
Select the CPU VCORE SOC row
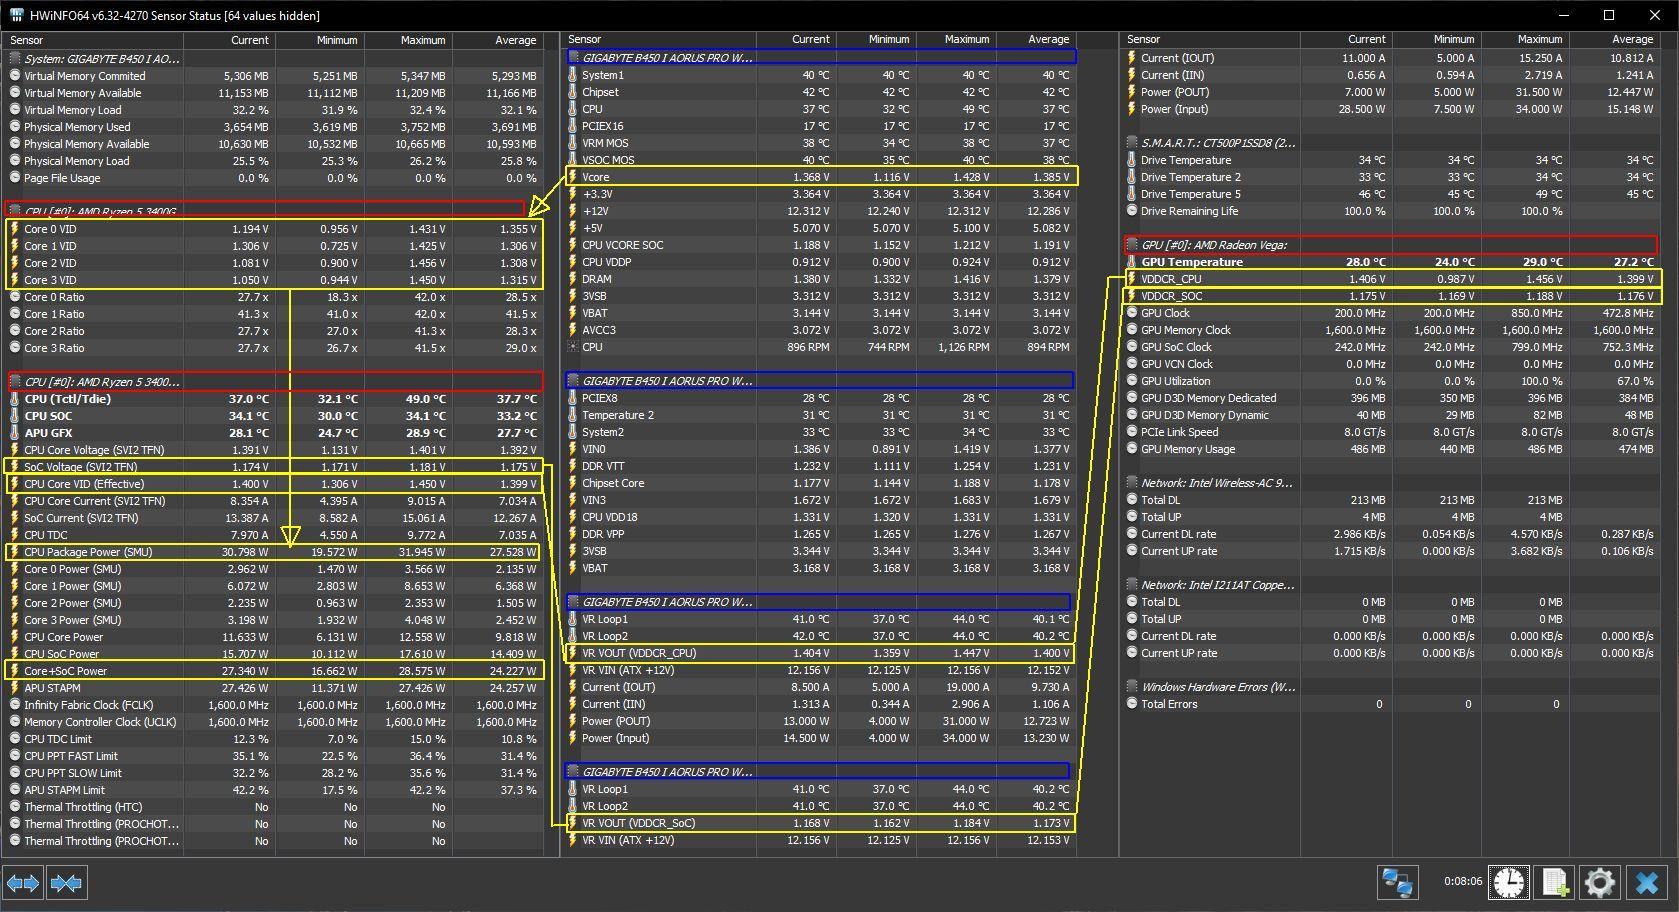(x=820, y=245)
